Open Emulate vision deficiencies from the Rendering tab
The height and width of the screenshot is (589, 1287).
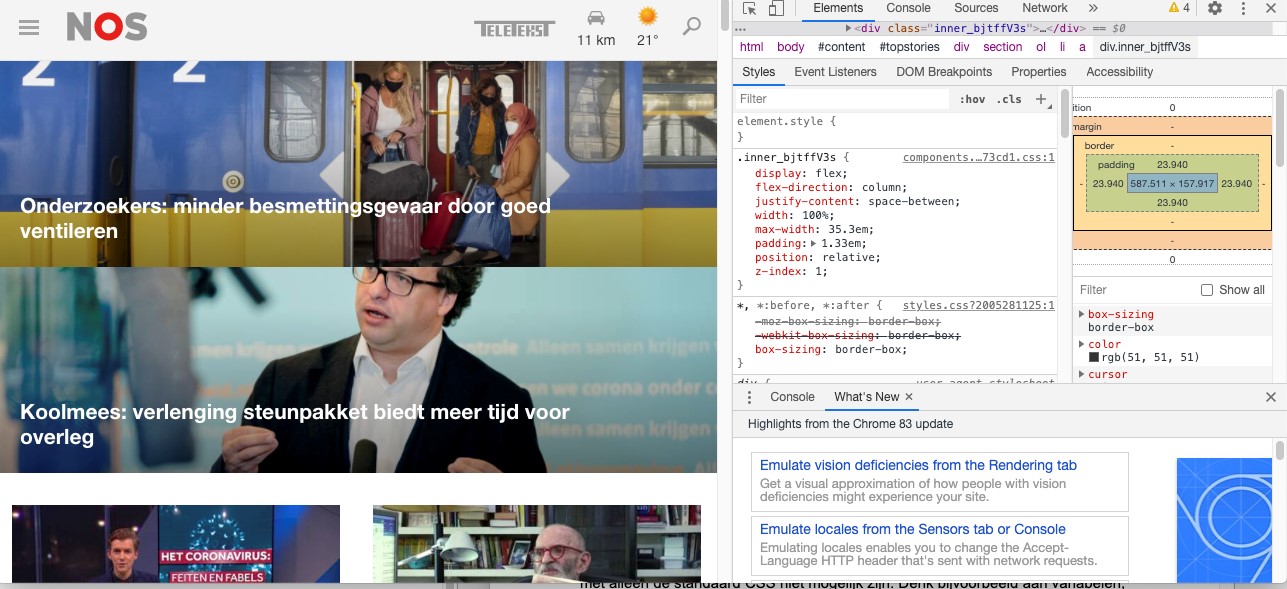pyautogui.click(x=918, y=465)
